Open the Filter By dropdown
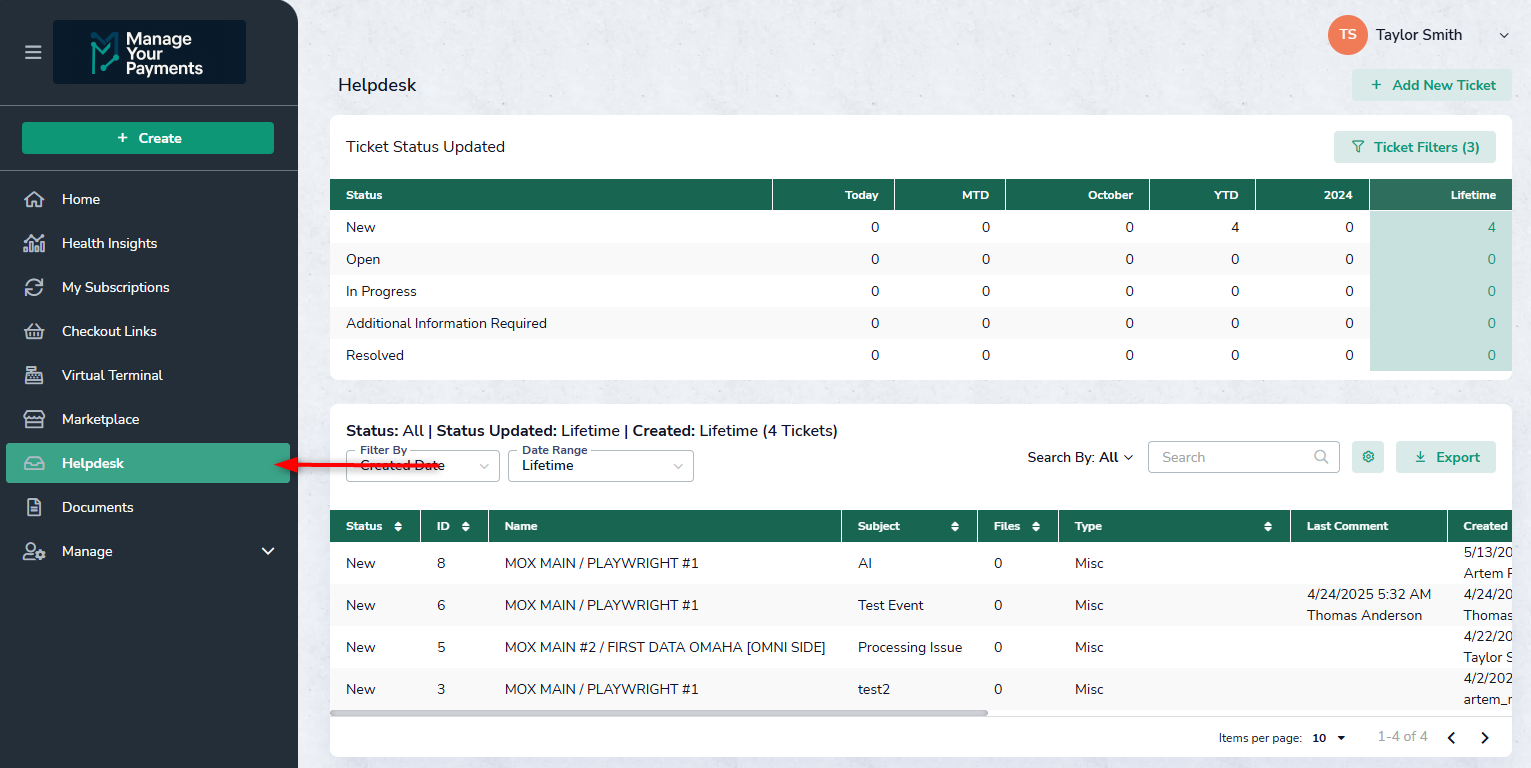This screenshot has width=1531, height=768. pyautogui.click(x=422, y=466)
